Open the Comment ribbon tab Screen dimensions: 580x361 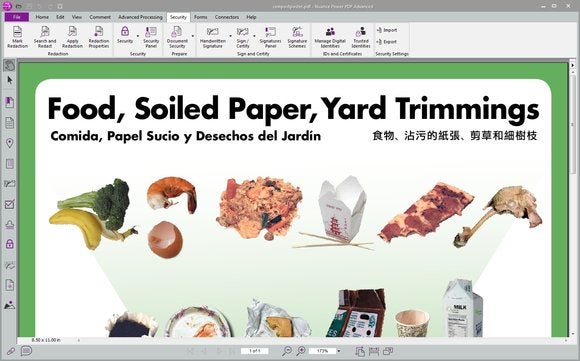(100, 17)
